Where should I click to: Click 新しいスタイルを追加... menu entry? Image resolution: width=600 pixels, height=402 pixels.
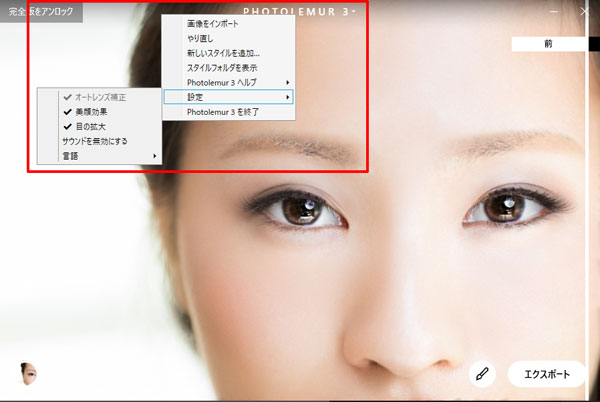coord(228,52)
